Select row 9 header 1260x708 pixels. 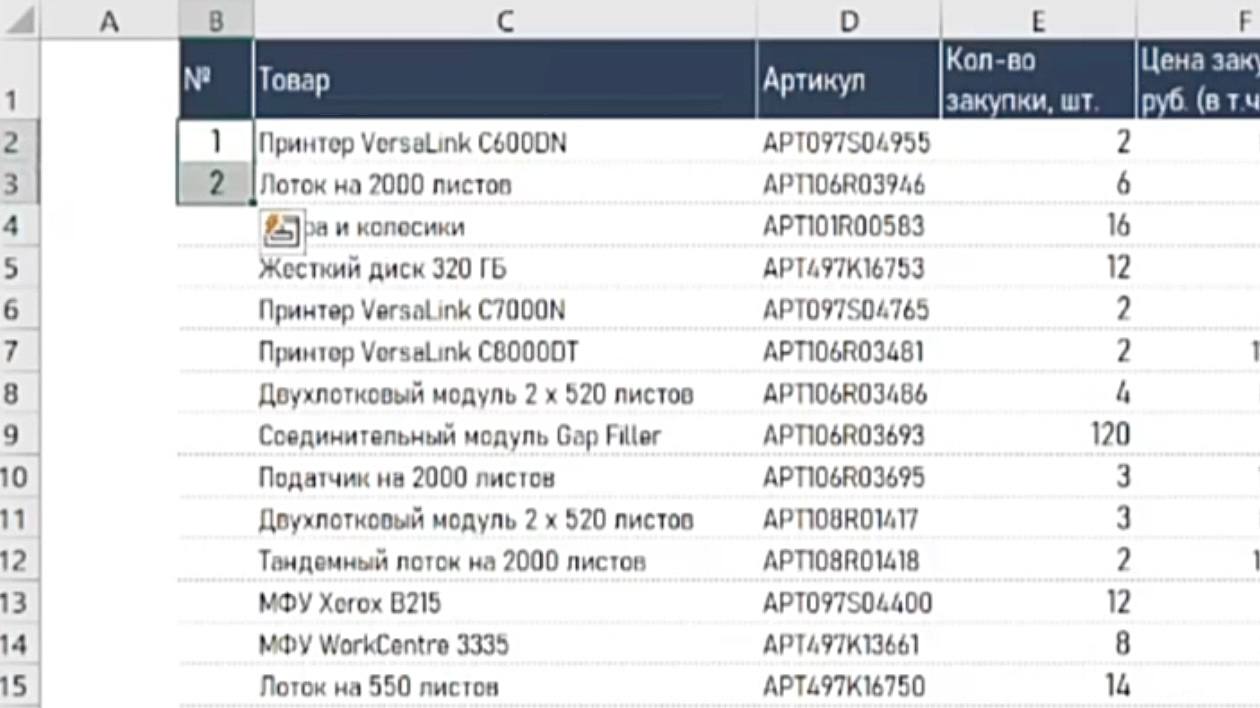(19, 435)
